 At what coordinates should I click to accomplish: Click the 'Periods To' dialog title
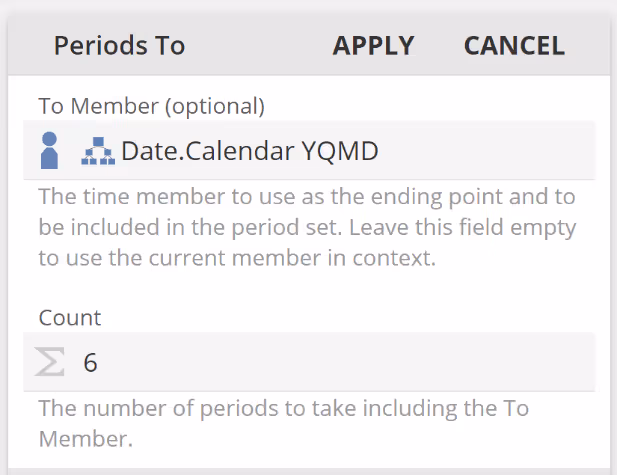119,46
